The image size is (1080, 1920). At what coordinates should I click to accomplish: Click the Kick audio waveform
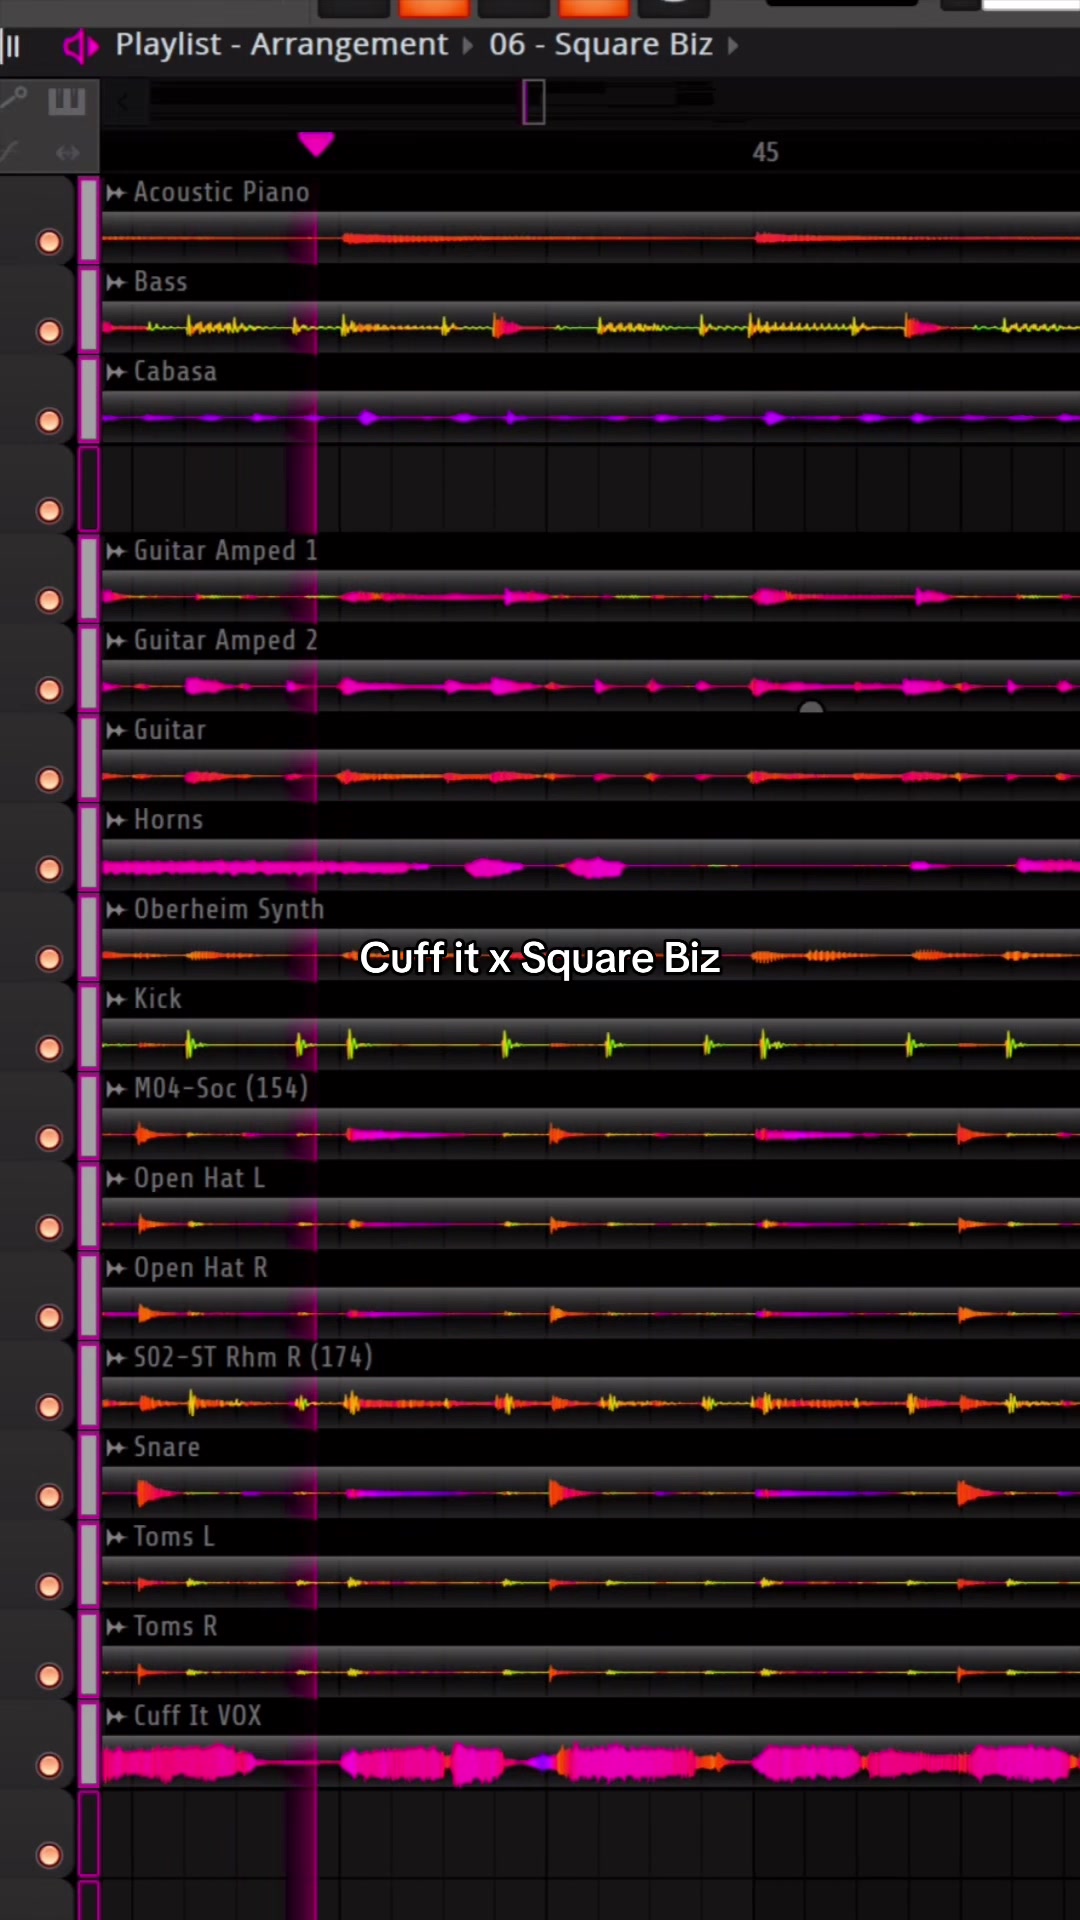click(x=590, y=1046)
